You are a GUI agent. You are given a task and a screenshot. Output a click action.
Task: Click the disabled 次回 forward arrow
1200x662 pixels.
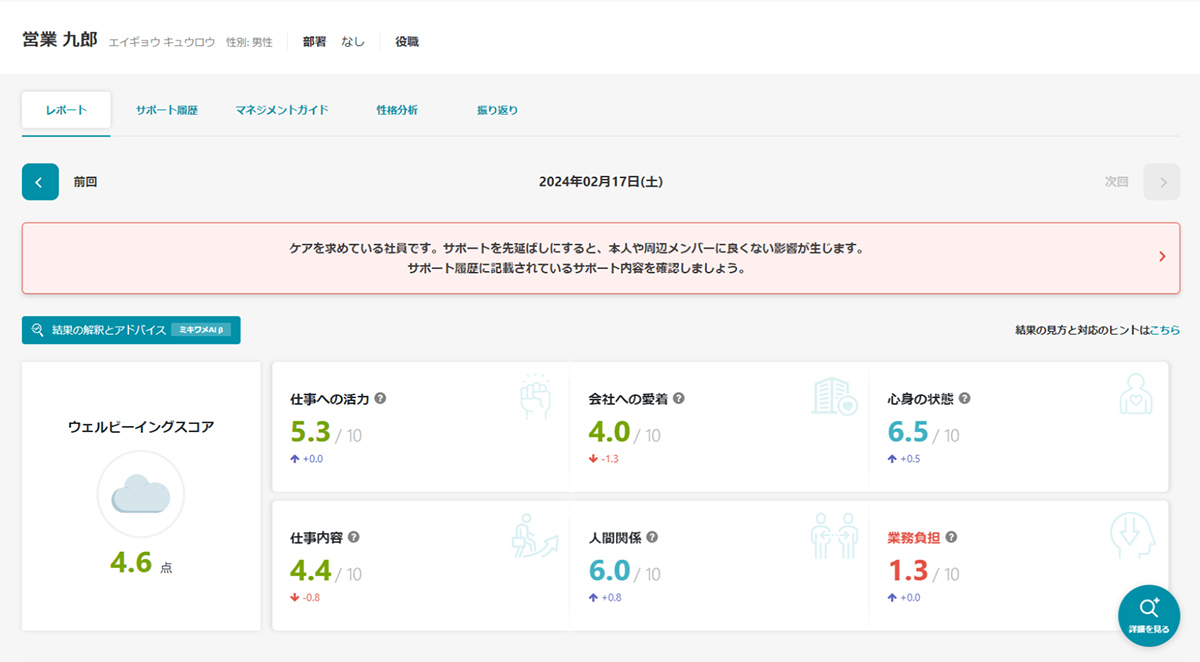(x=1160, y=182)
